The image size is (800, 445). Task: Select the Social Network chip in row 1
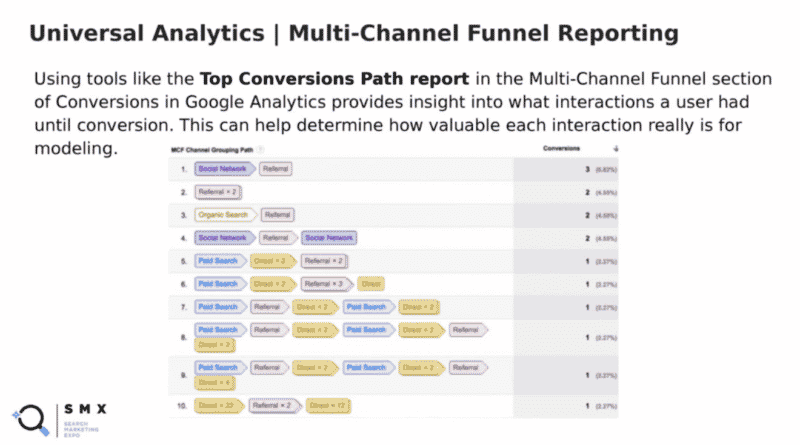tap(224, 169)
